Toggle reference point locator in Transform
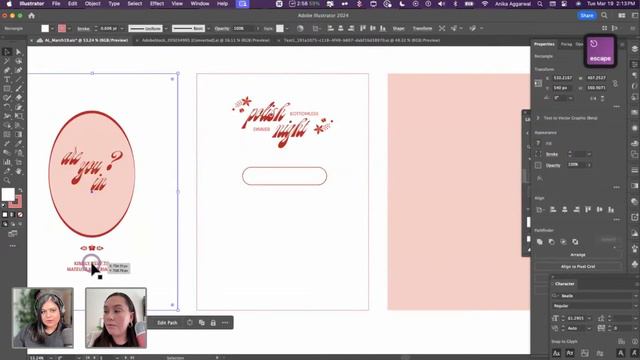 (x=538, y=83)
